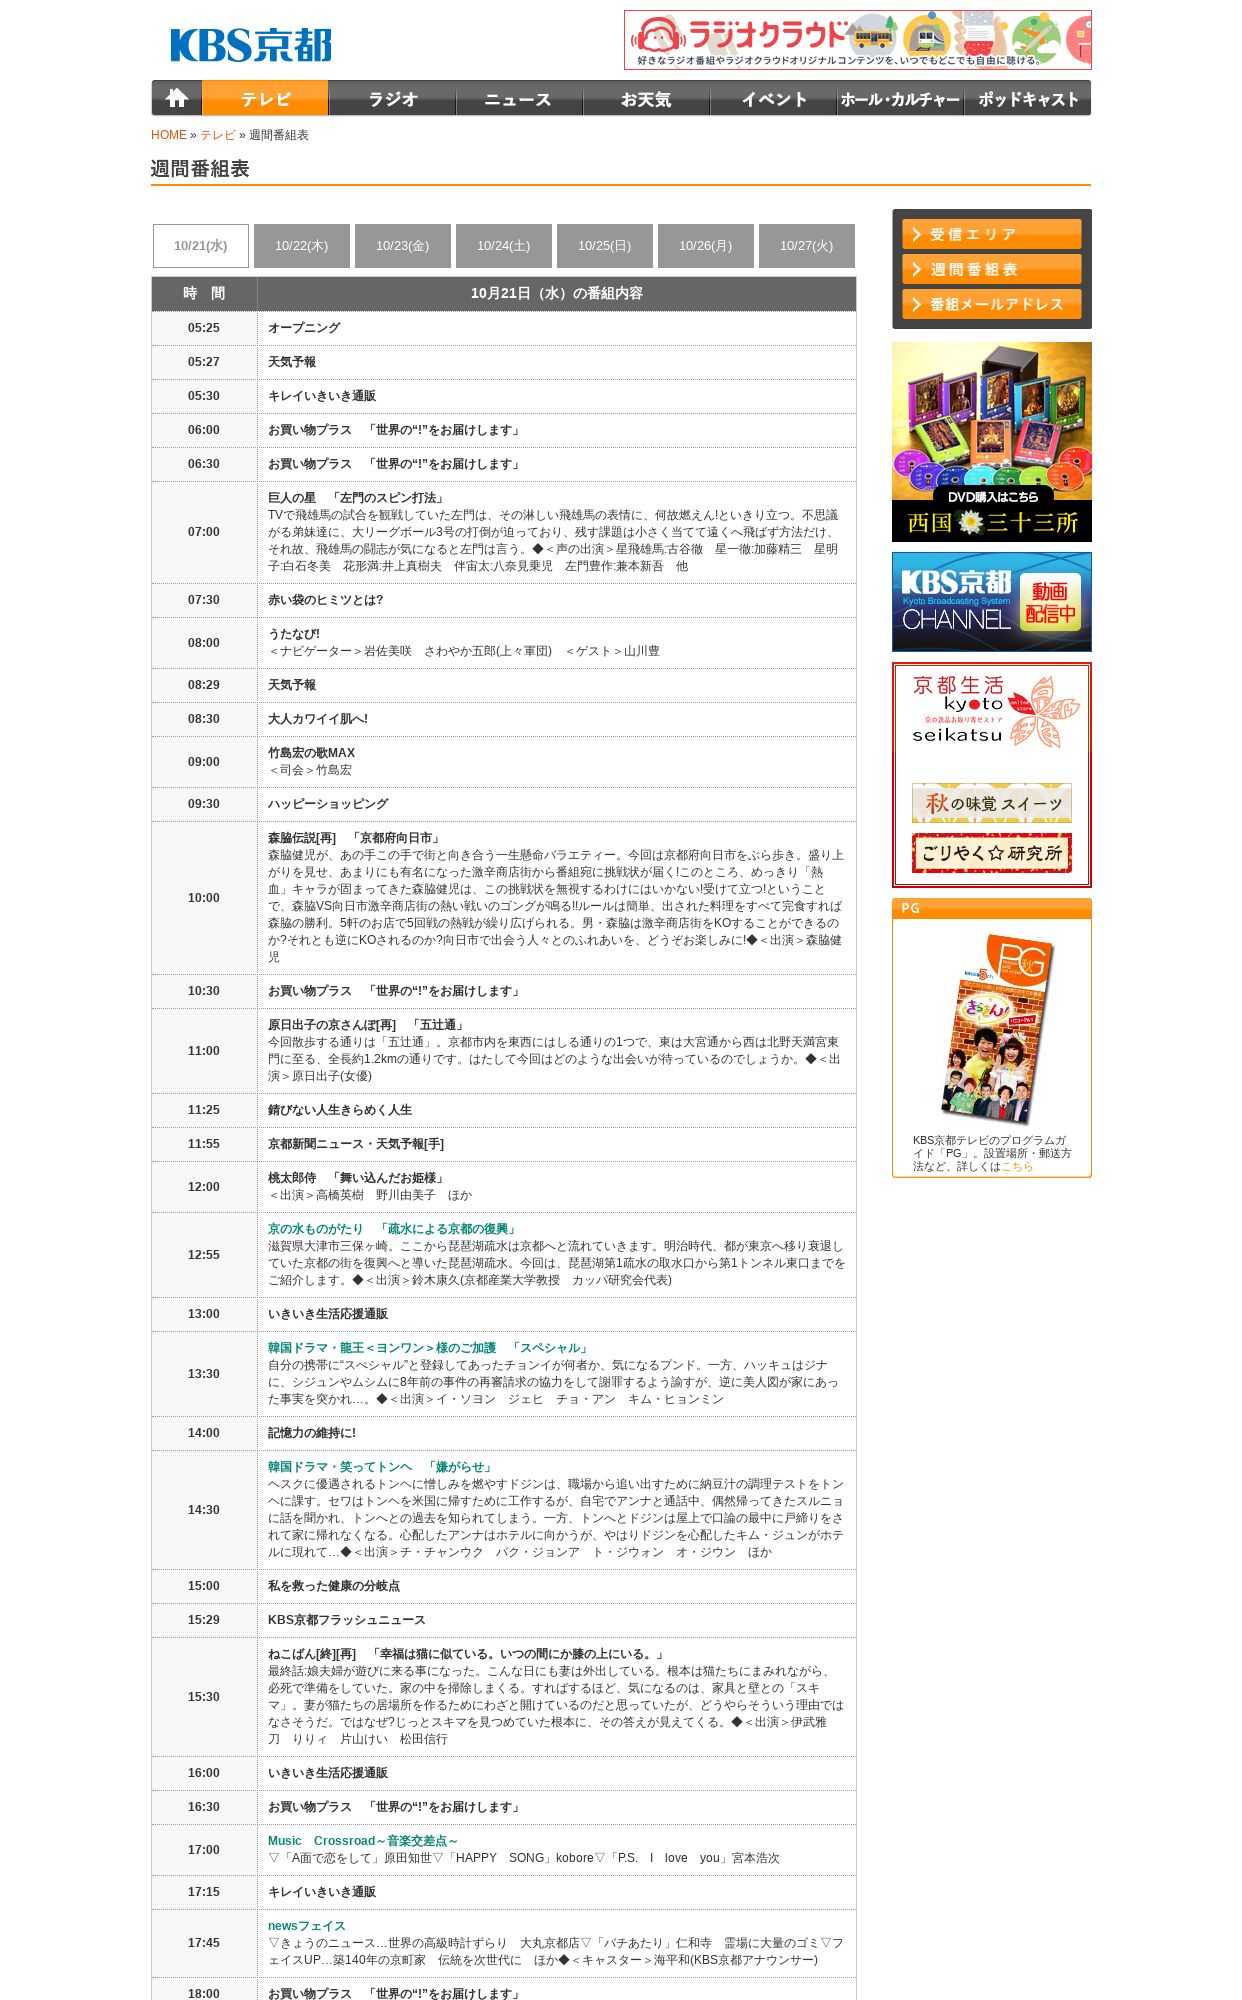
Task: Click the 赤い袋のヒミツとは? entry
Action: click(x=325, y=600)
